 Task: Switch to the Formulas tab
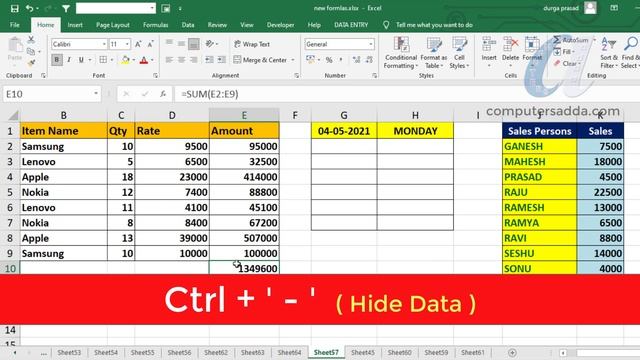[156, 25]
